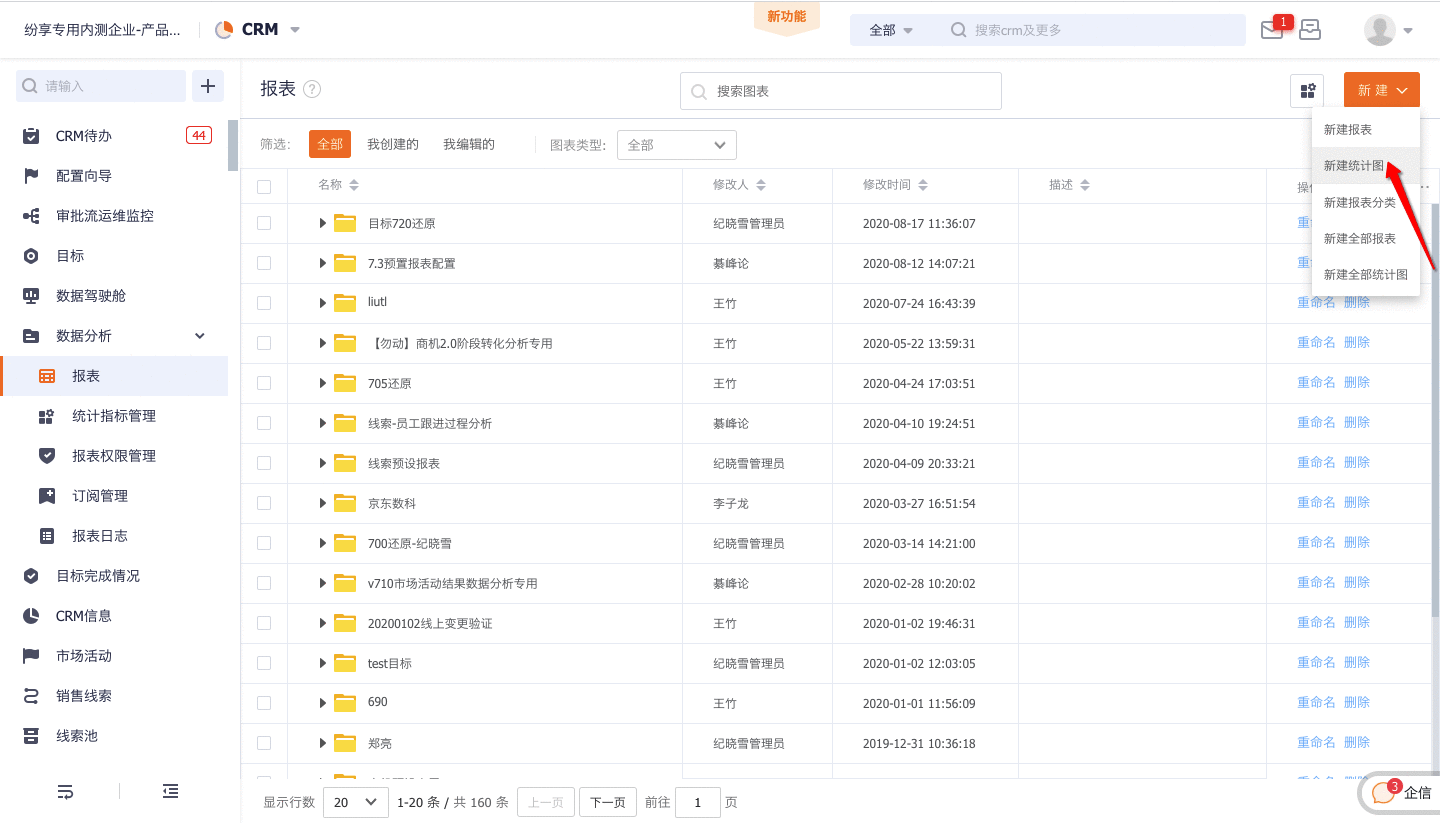Check the box for test目标 row
The image size is (1440, 824).
[264, 663]
